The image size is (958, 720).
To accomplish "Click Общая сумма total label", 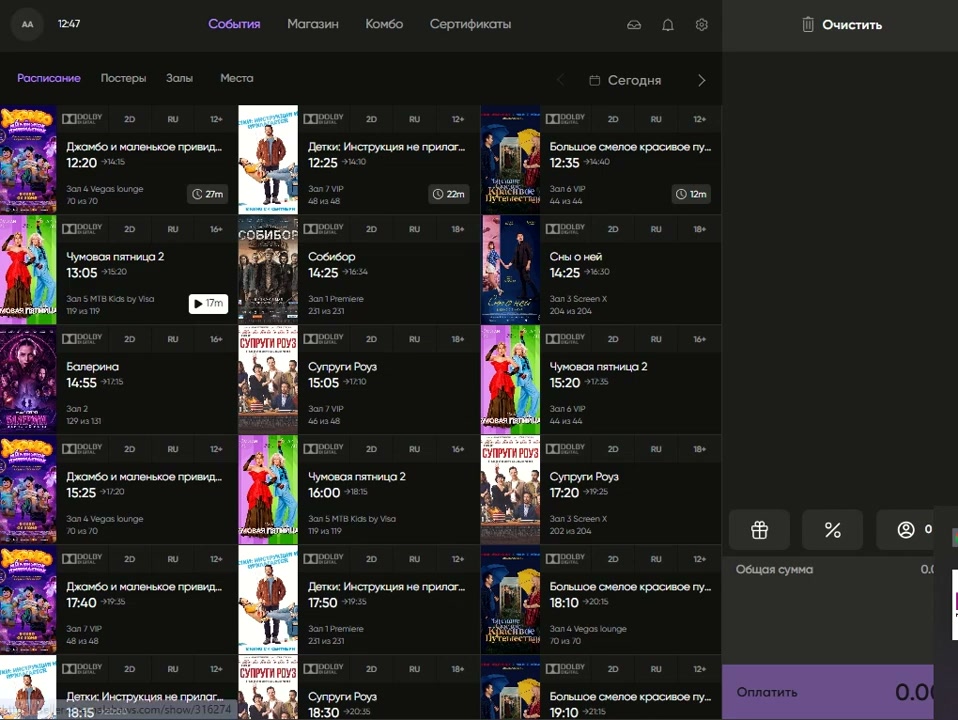I will [774, 570].
